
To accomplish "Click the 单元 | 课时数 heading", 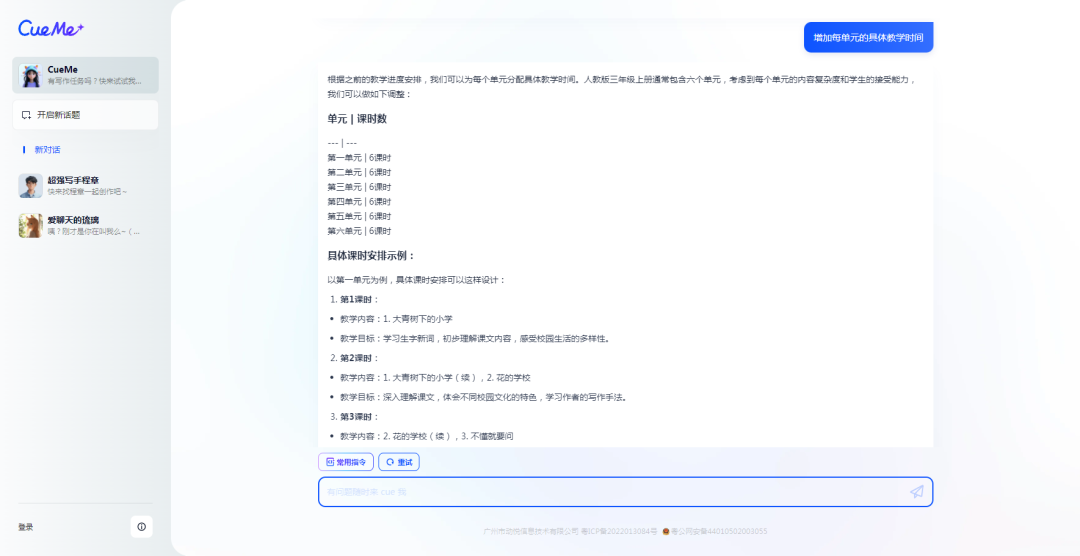I will coord(357,119).
